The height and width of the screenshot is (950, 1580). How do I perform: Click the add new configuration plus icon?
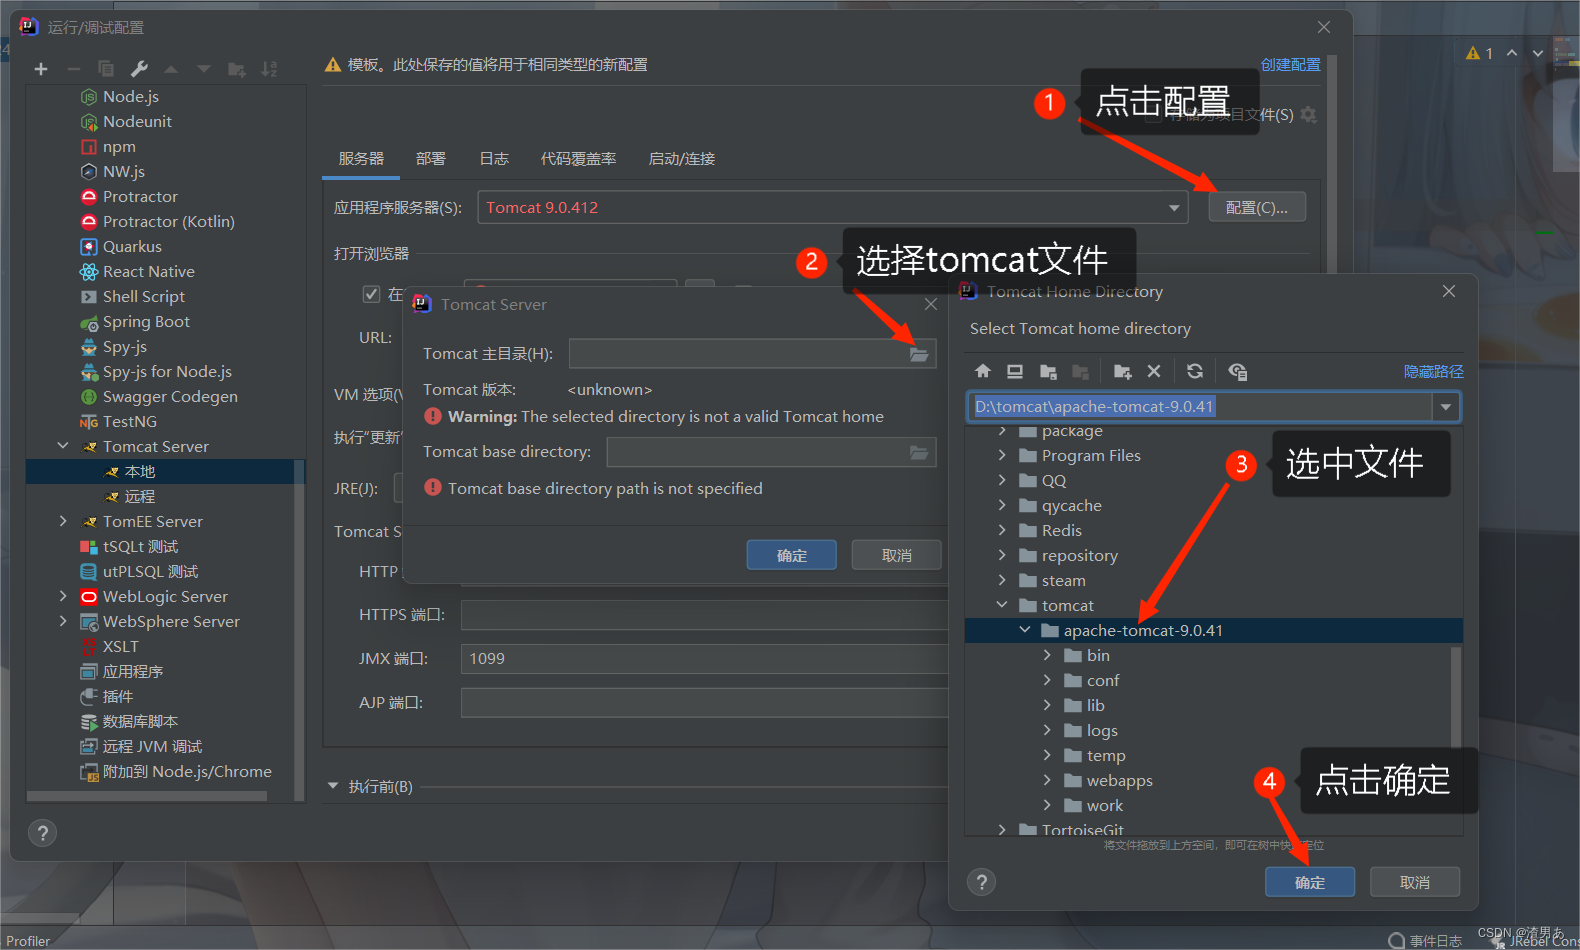41,69
